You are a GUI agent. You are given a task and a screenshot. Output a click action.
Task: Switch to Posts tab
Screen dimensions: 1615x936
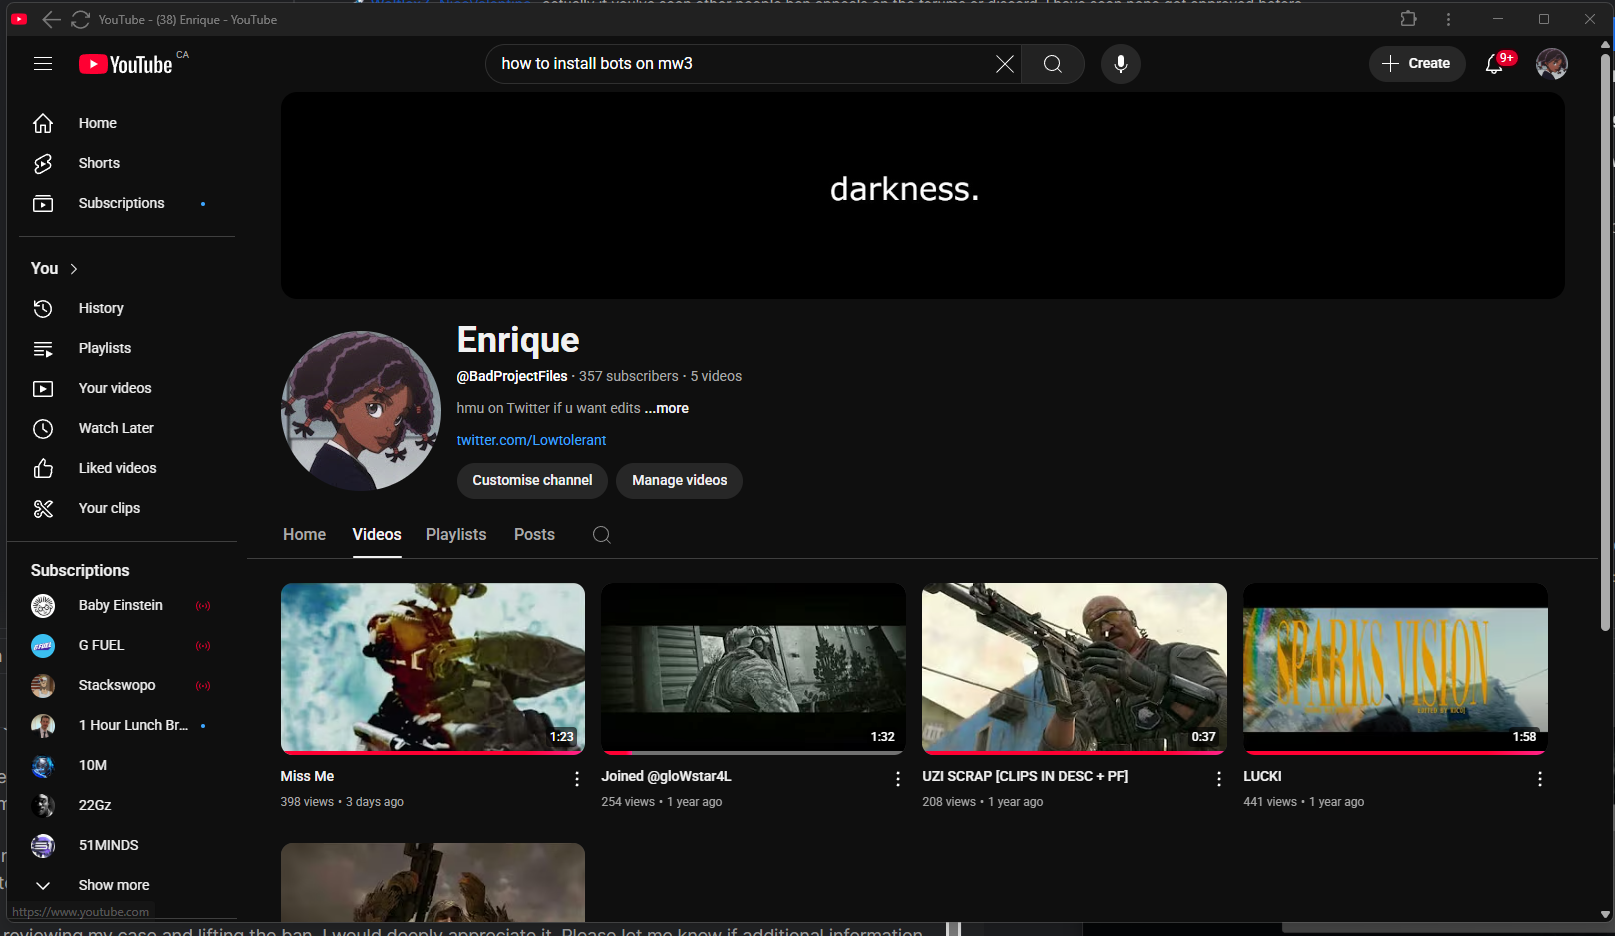point(534,534)
